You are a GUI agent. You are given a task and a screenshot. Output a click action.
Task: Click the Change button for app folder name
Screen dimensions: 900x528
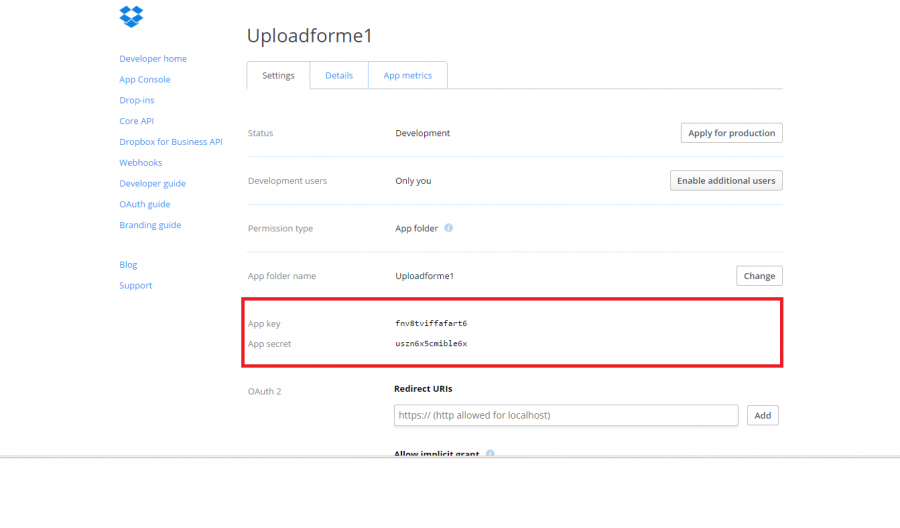[759, 275]
